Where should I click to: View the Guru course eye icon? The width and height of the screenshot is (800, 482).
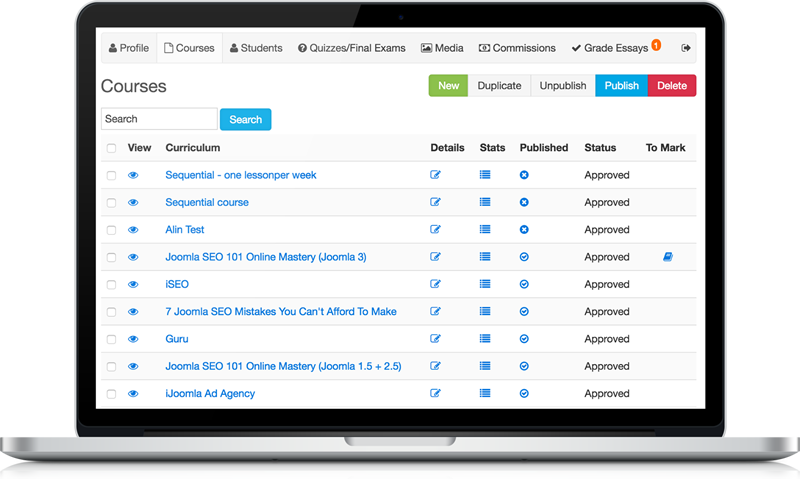133,339
